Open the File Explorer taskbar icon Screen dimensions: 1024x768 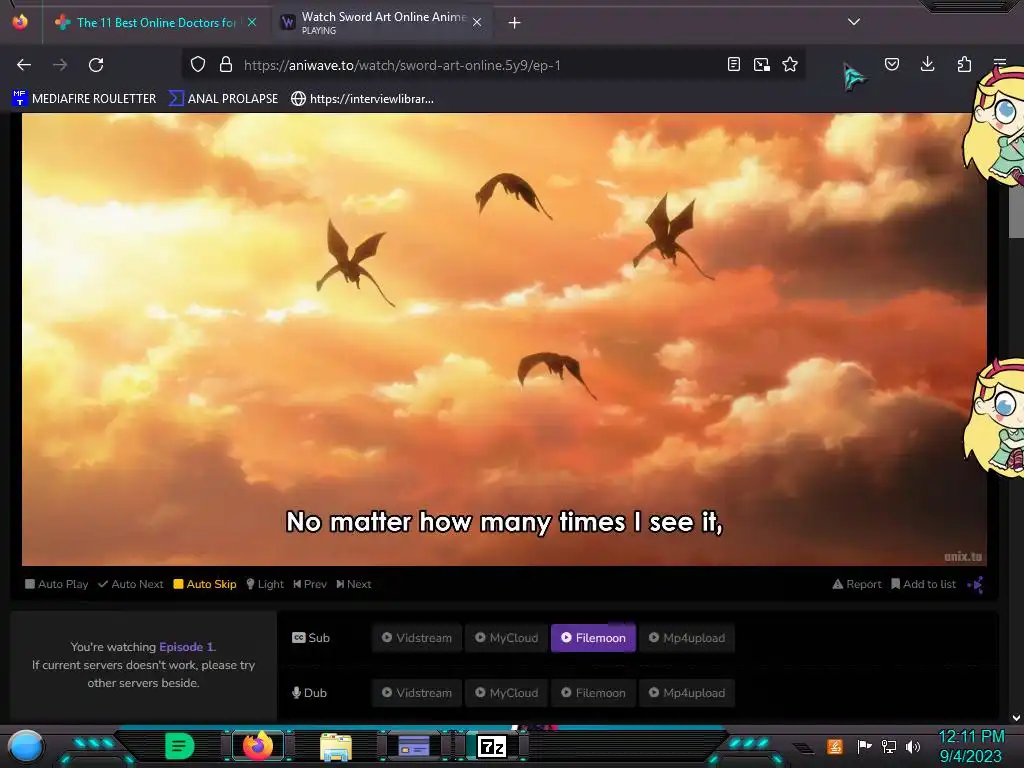[336, 746]
